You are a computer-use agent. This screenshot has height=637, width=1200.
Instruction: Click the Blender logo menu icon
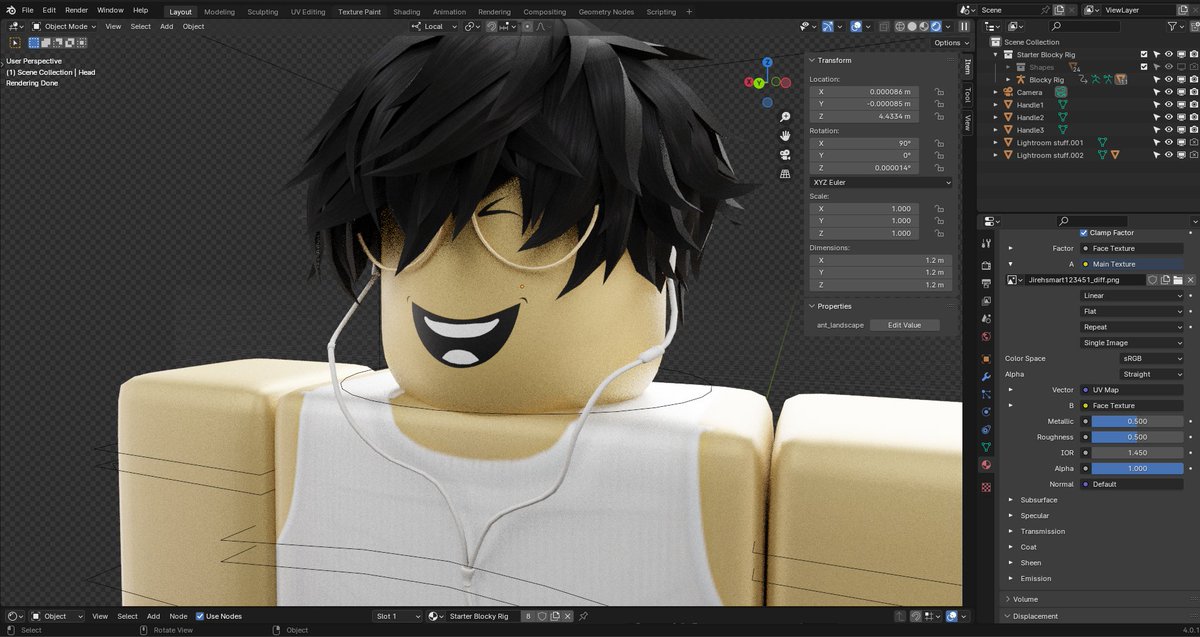click(11, 10)
